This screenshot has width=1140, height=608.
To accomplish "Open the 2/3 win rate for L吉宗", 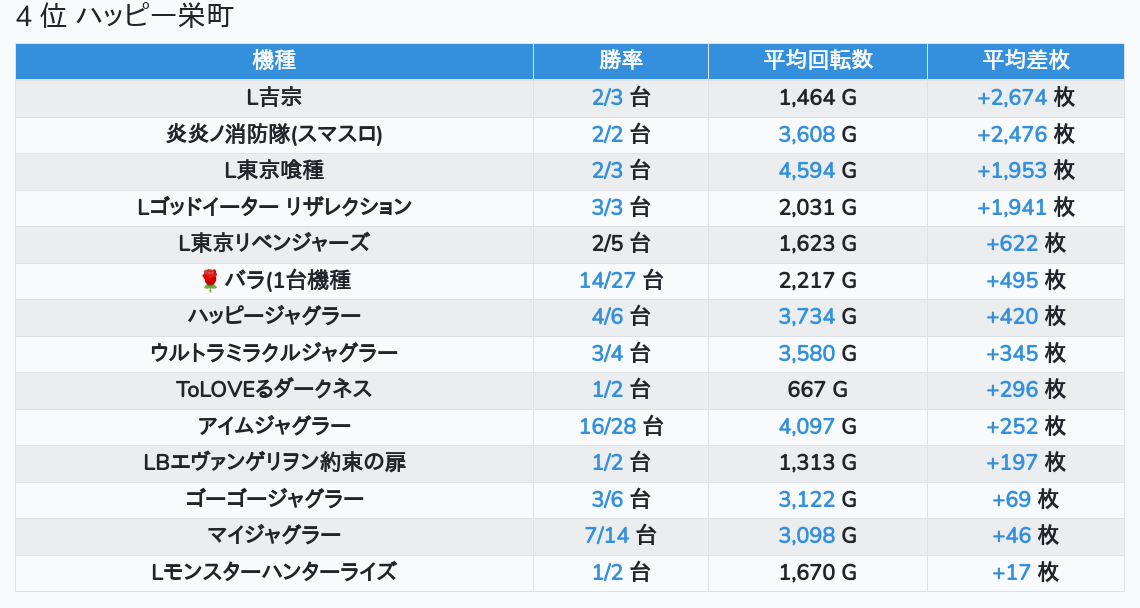I will [x=607, y=97].
